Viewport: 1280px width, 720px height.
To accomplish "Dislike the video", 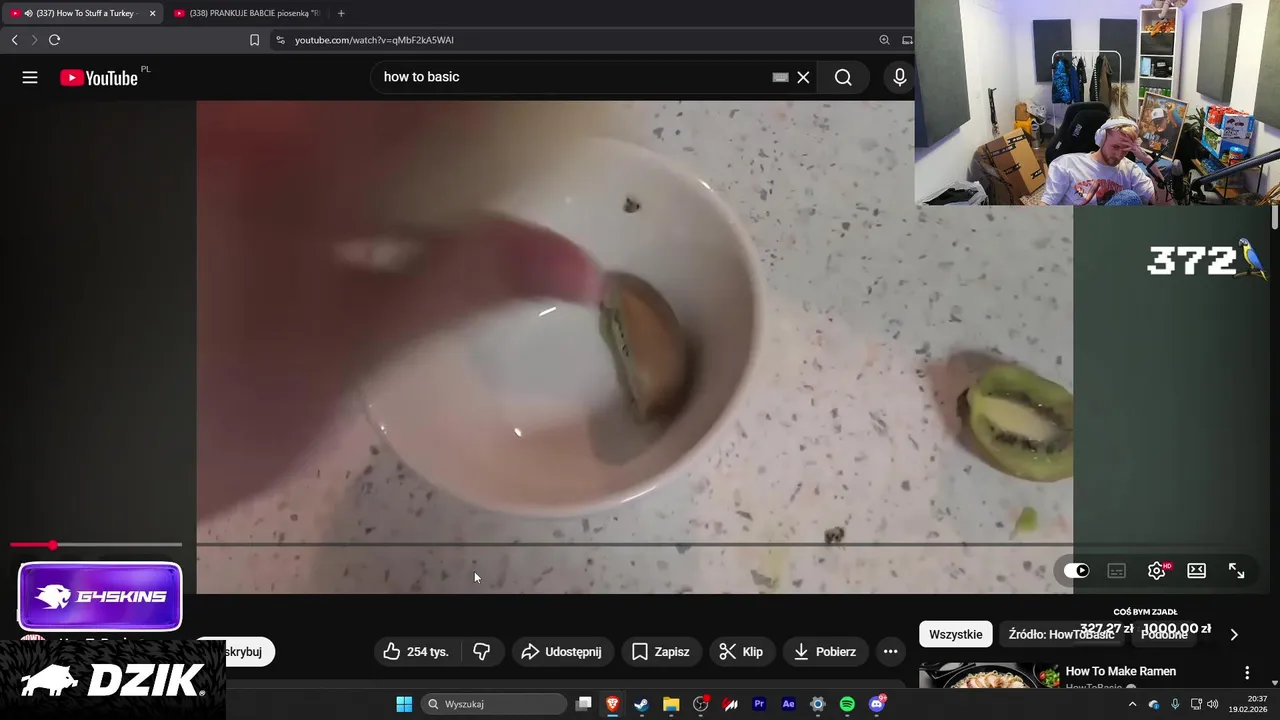I will 481,651.
